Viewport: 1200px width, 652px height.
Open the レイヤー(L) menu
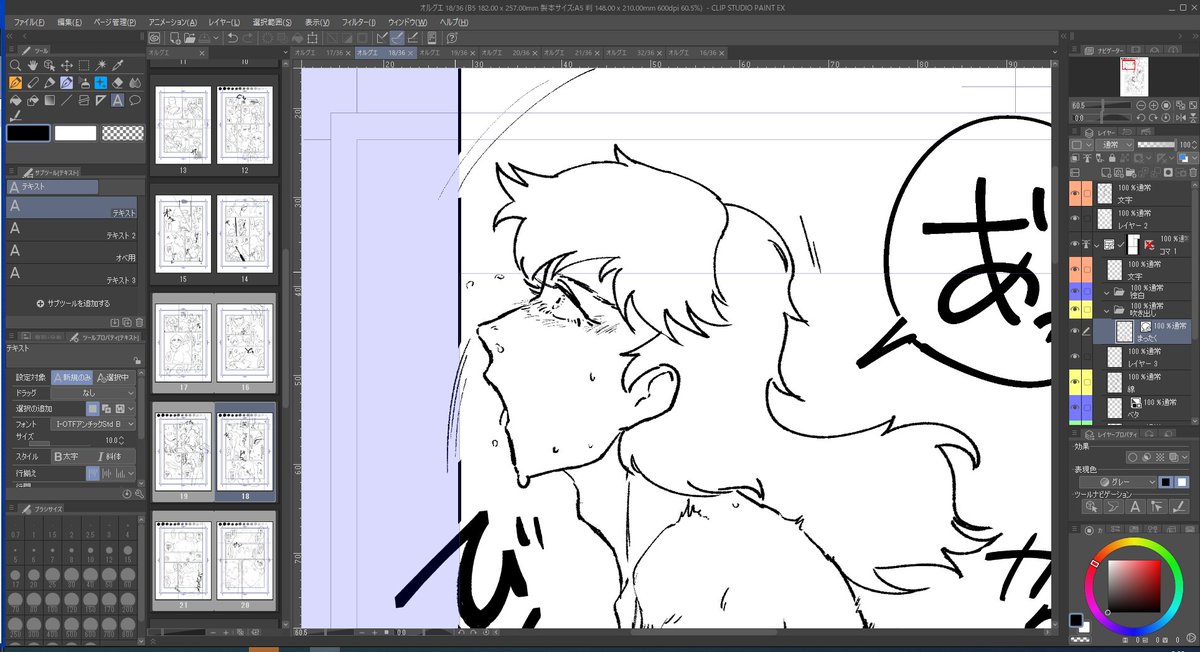[x=223, y=21]
